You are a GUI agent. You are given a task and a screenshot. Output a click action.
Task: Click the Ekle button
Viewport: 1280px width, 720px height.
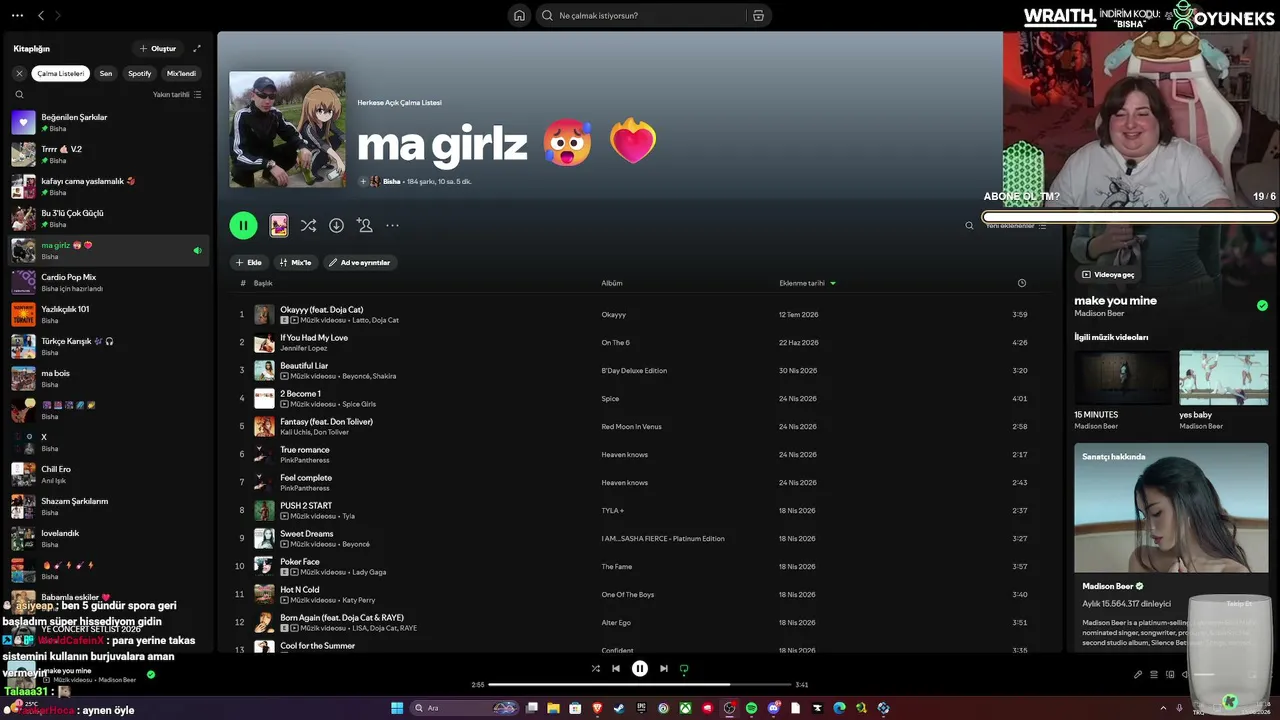click(x=249, y=262)
